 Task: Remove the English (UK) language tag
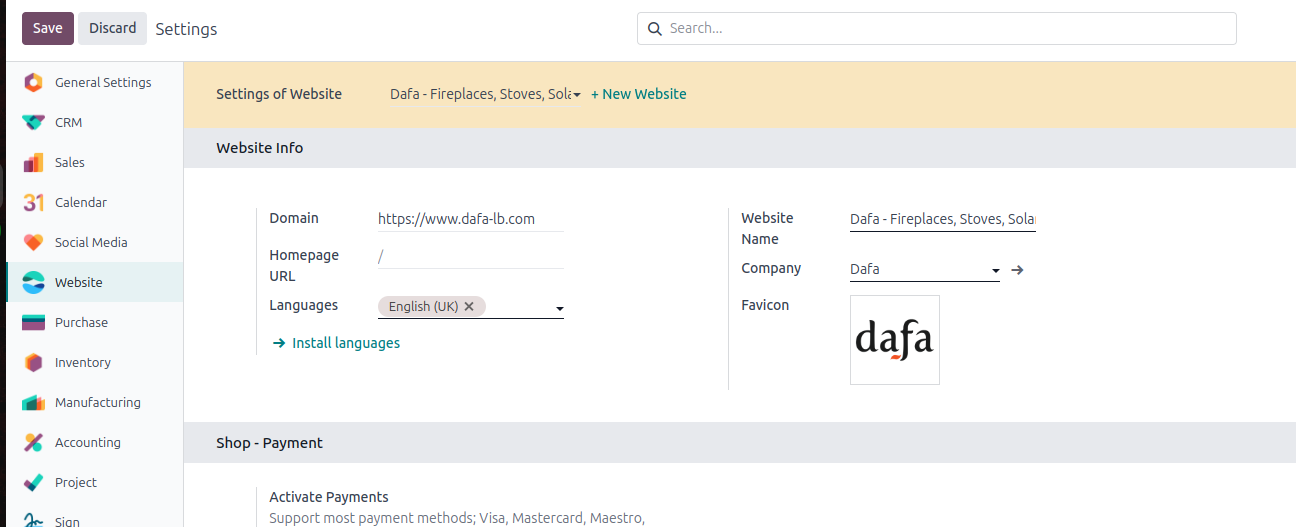point(469,306)
